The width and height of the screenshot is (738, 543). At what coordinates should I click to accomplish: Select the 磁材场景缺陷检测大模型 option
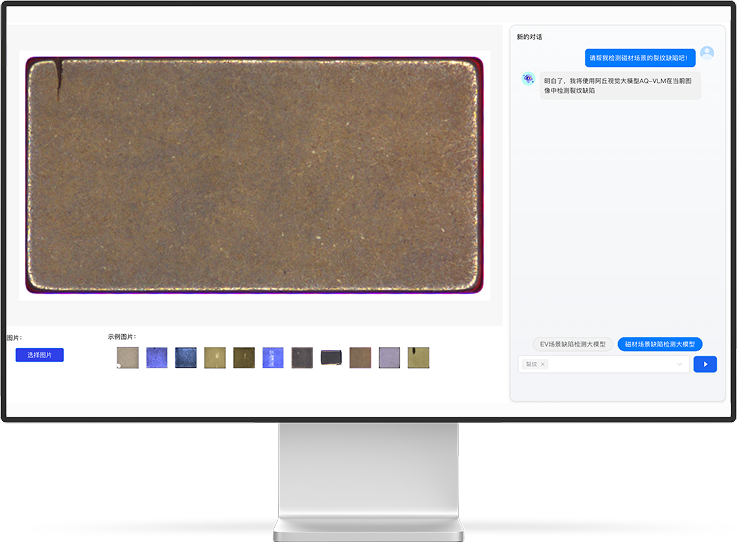[x=660, y=344]
